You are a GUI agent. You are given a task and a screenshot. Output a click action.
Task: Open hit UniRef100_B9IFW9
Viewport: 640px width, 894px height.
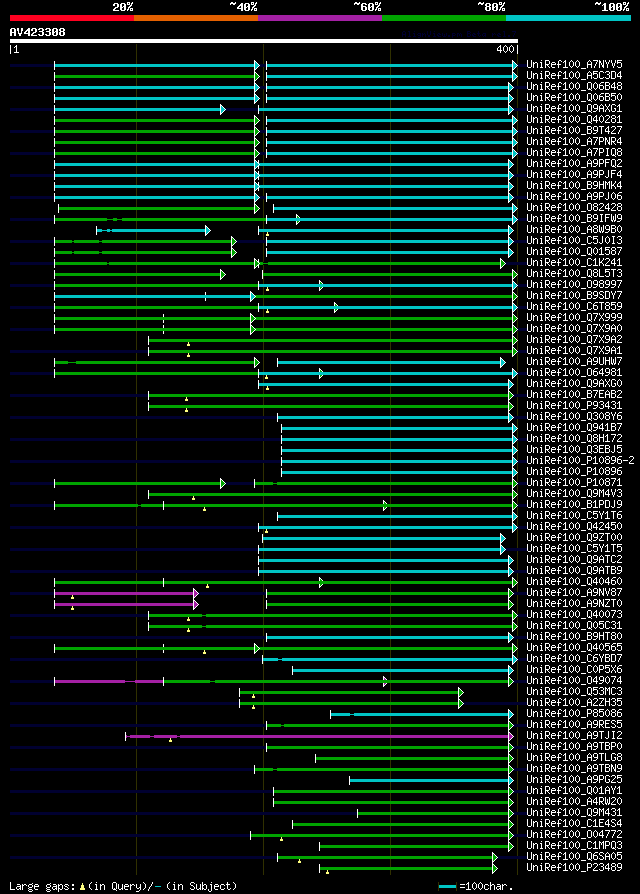[x=574, y=218]
